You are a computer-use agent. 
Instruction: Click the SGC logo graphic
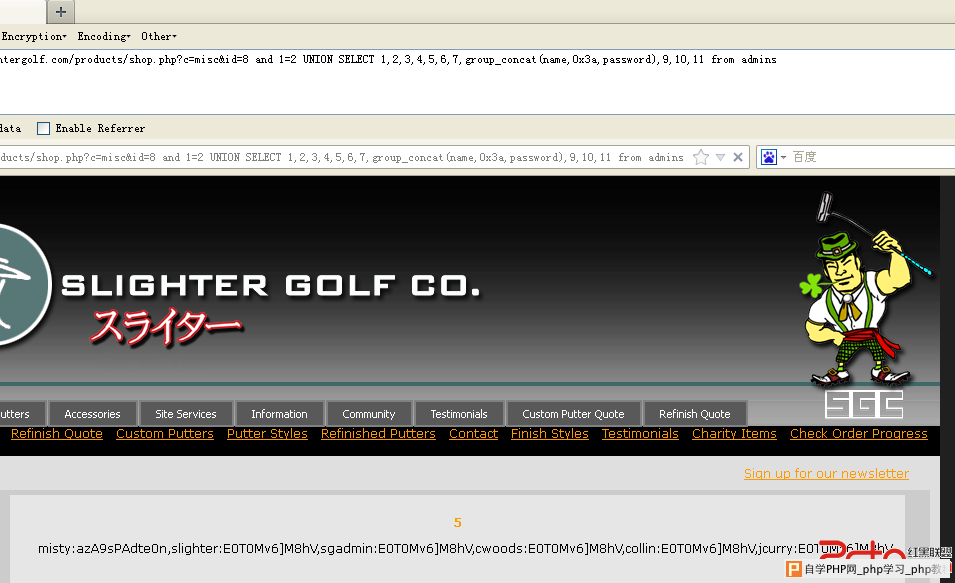tap(864, 405)
